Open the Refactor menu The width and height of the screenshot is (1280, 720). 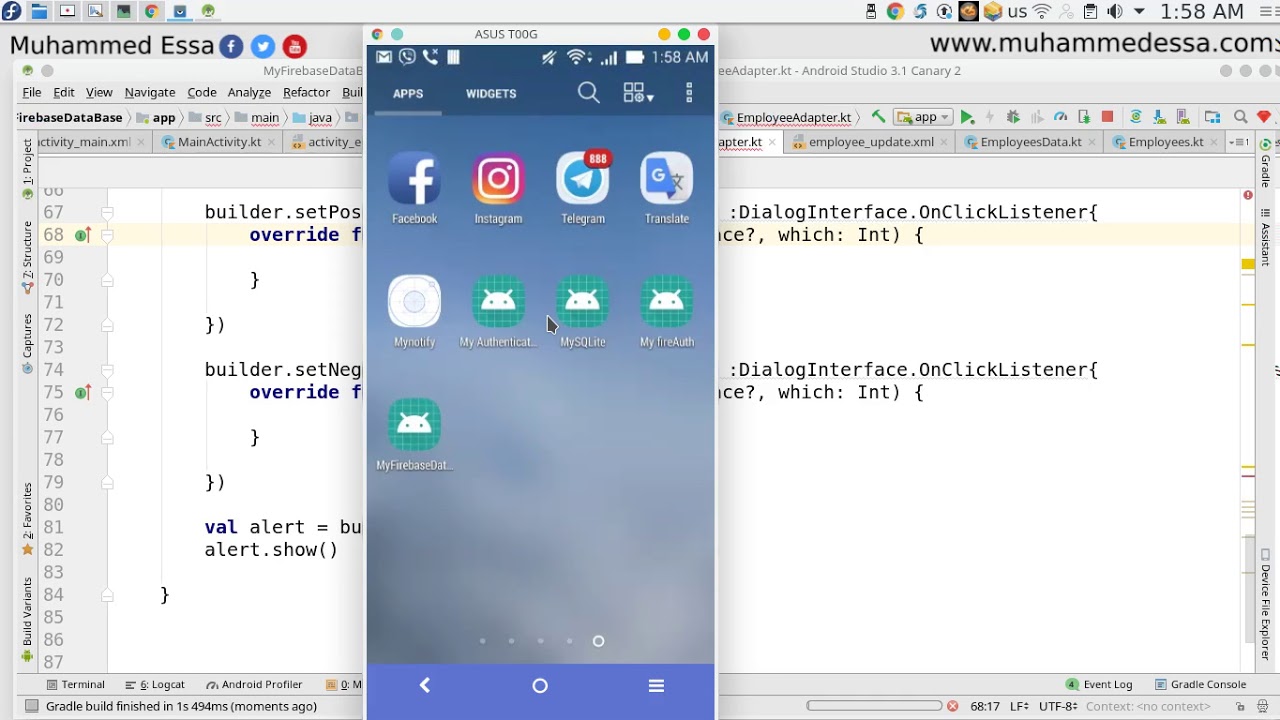coord(306,92)
